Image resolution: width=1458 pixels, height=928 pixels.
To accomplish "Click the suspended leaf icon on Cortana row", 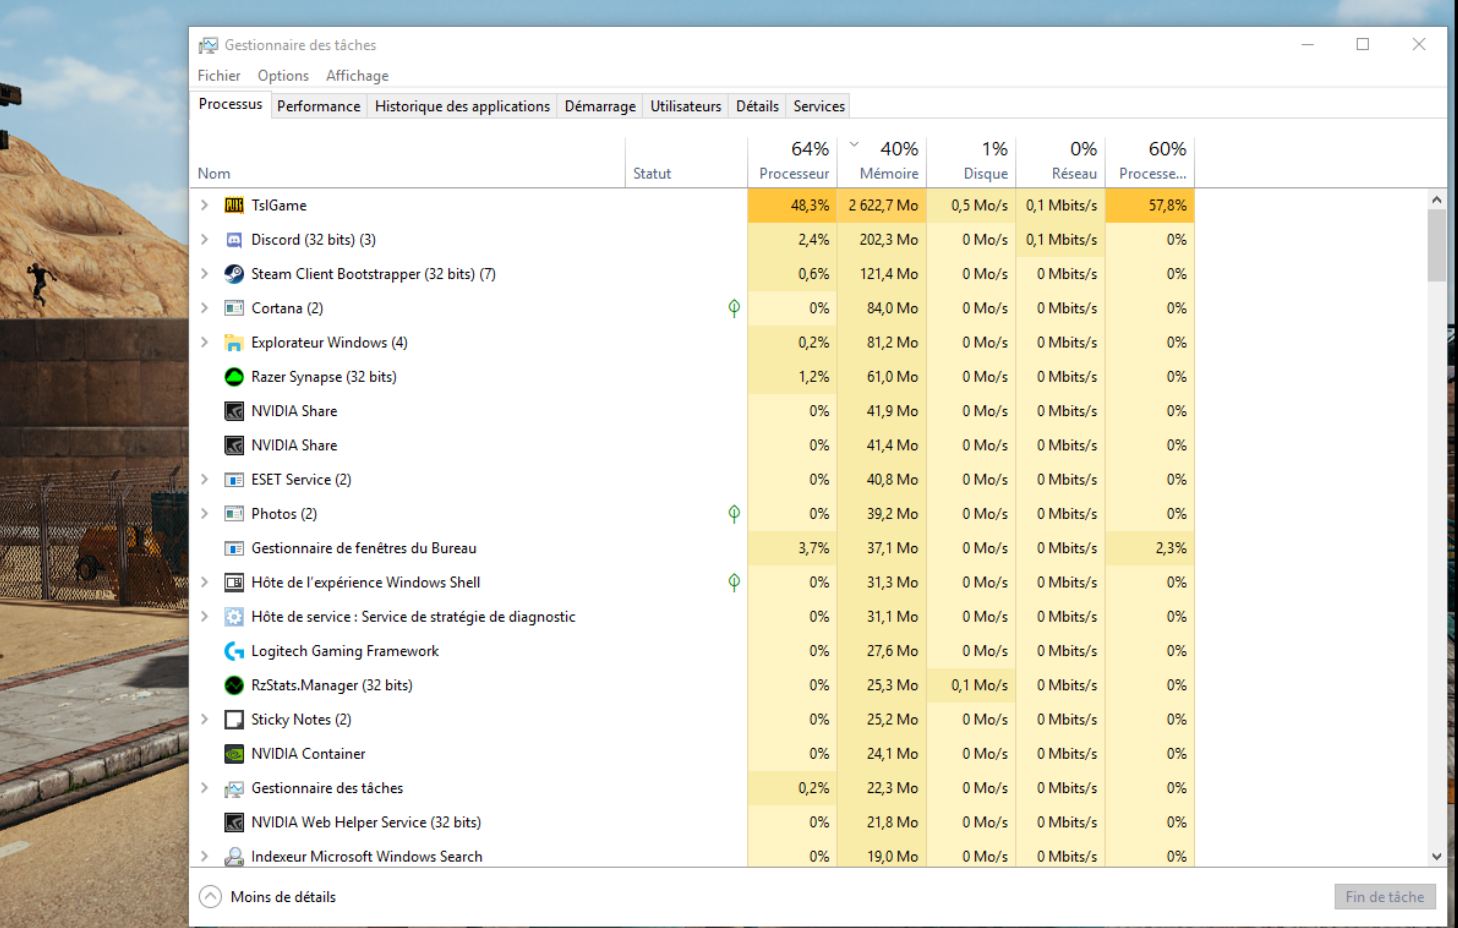I will point(734,308).
